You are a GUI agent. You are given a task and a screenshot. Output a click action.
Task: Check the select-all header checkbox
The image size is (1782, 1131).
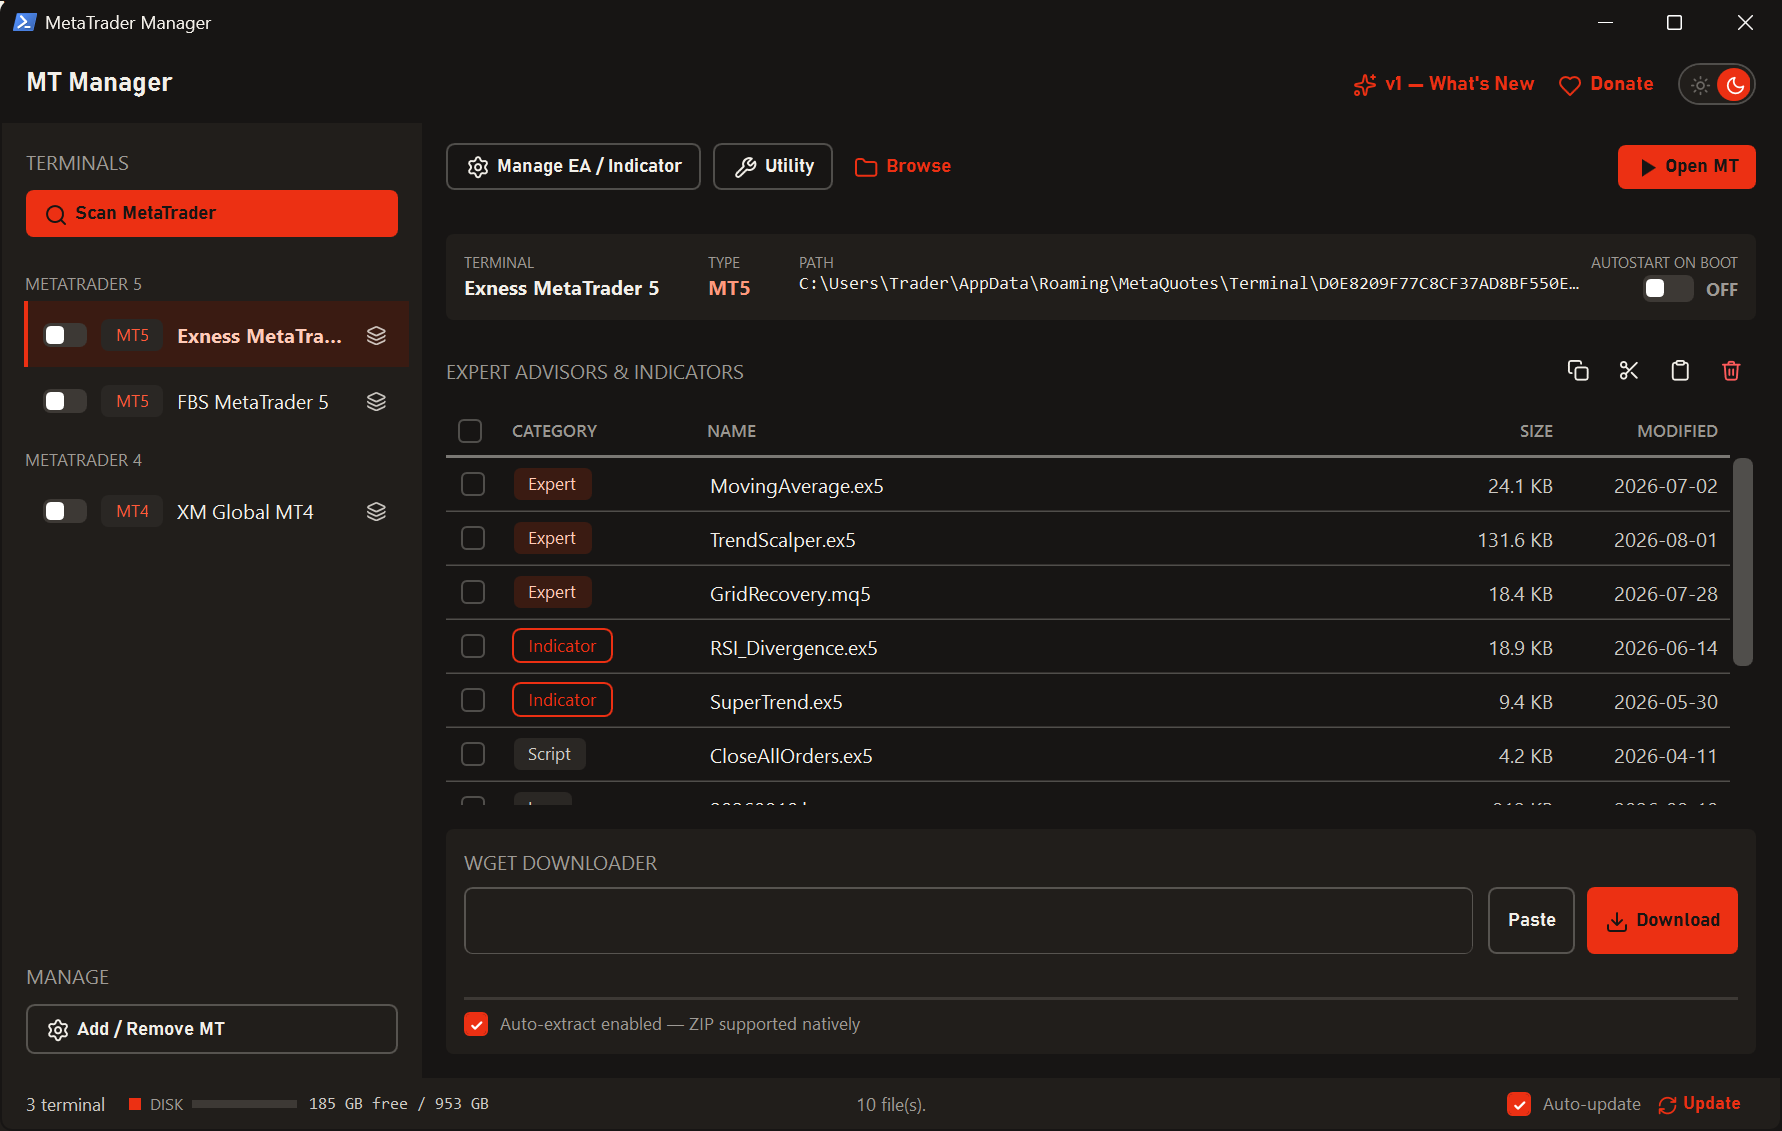(x=470, y=431)
